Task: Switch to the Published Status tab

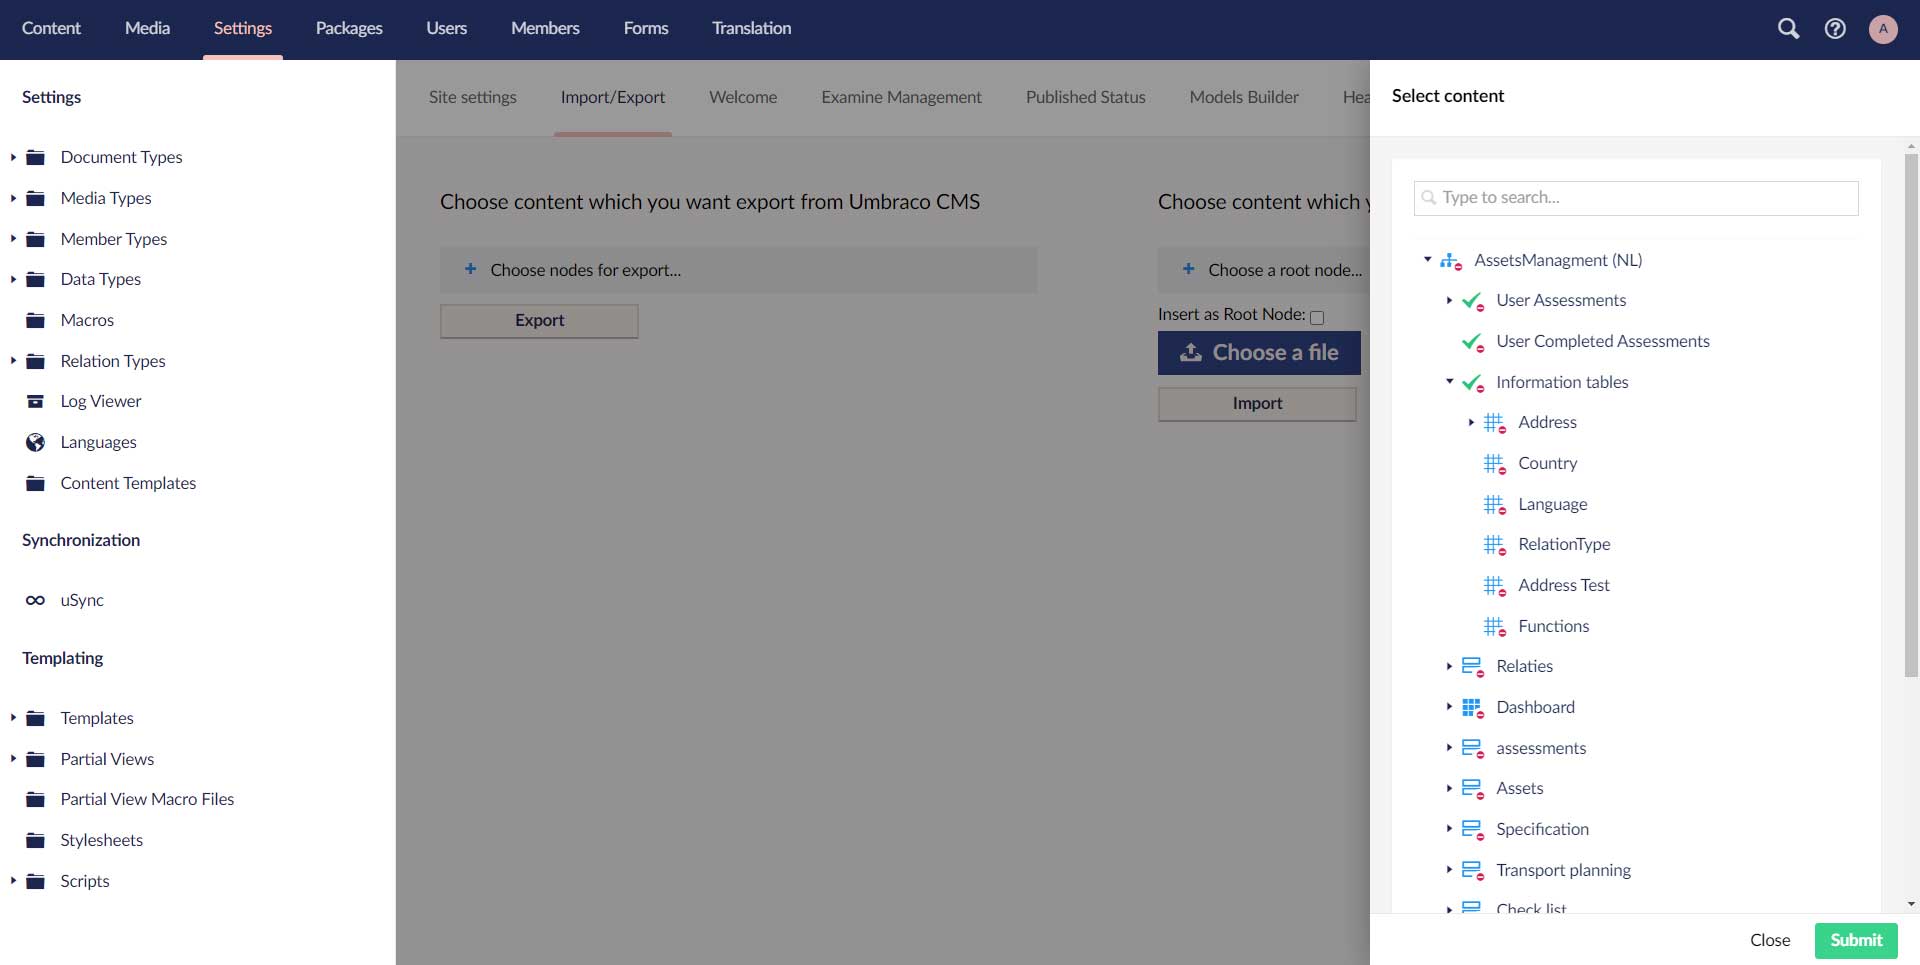Action: (1085, 97)
